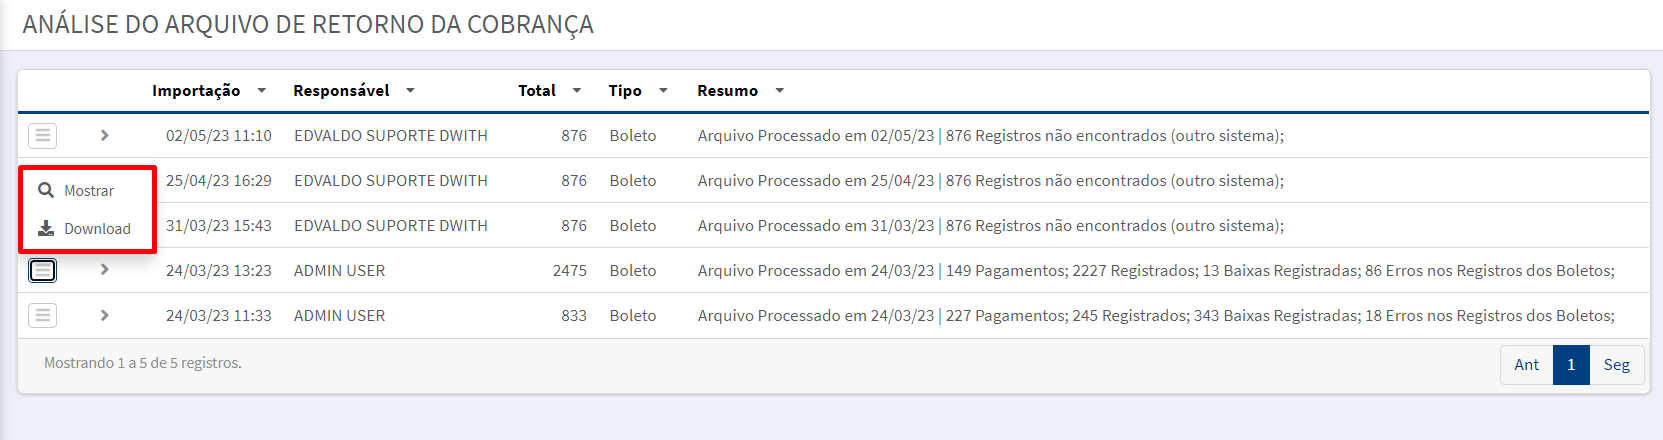
Task: Open the hamburger menu for the 02/05/23 row
Action: point(42,135)
